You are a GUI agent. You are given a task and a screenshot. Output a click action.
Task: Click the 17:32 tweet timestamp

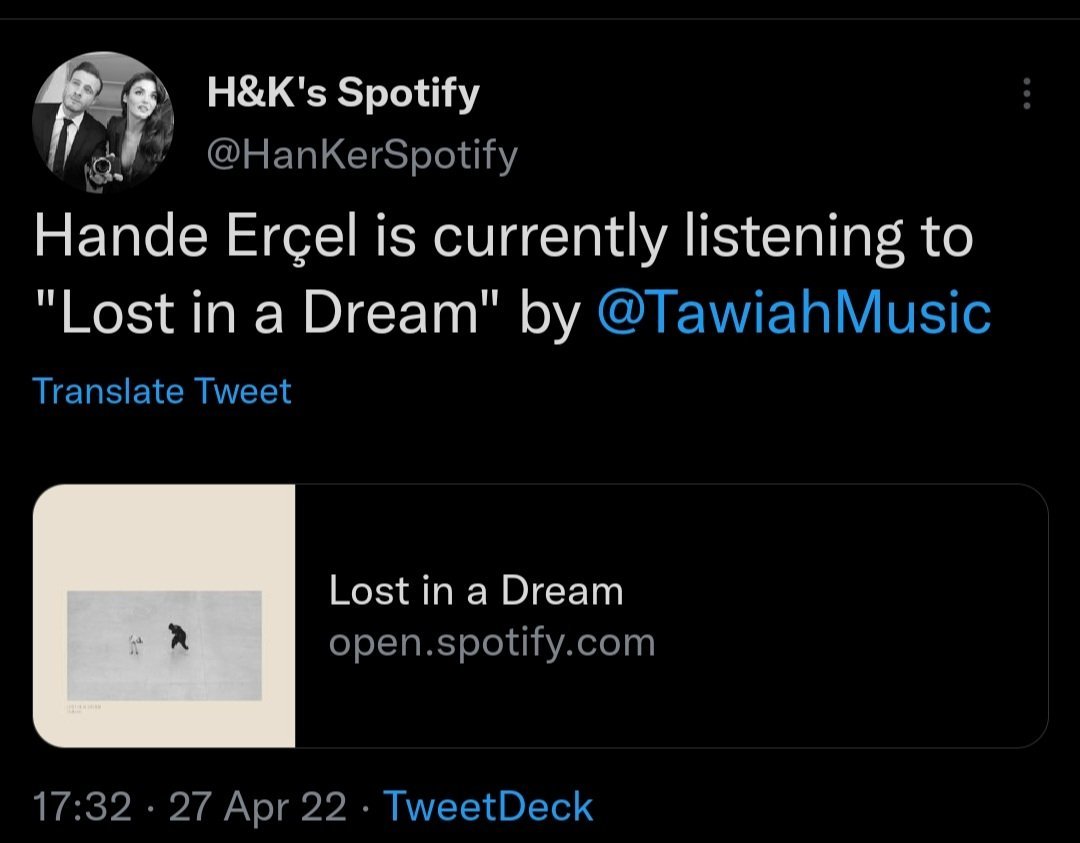coord(82,806)
